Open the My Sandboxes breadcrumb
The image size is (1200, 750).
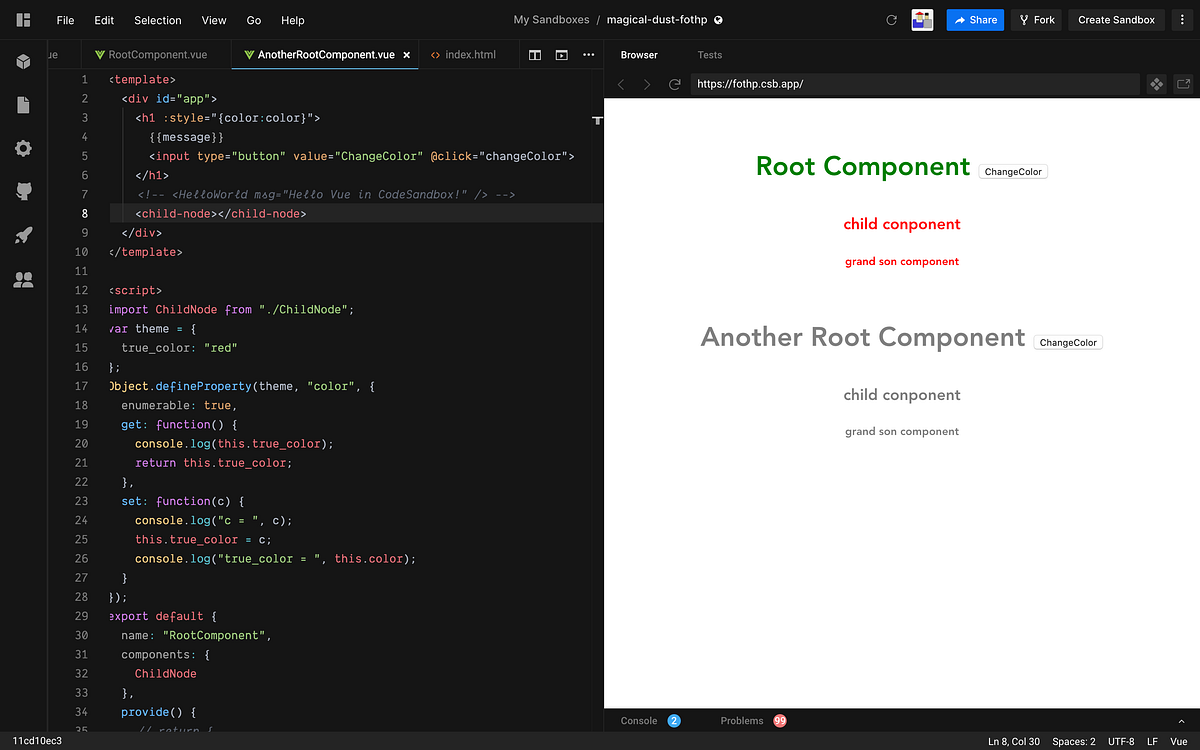(553, 19)
